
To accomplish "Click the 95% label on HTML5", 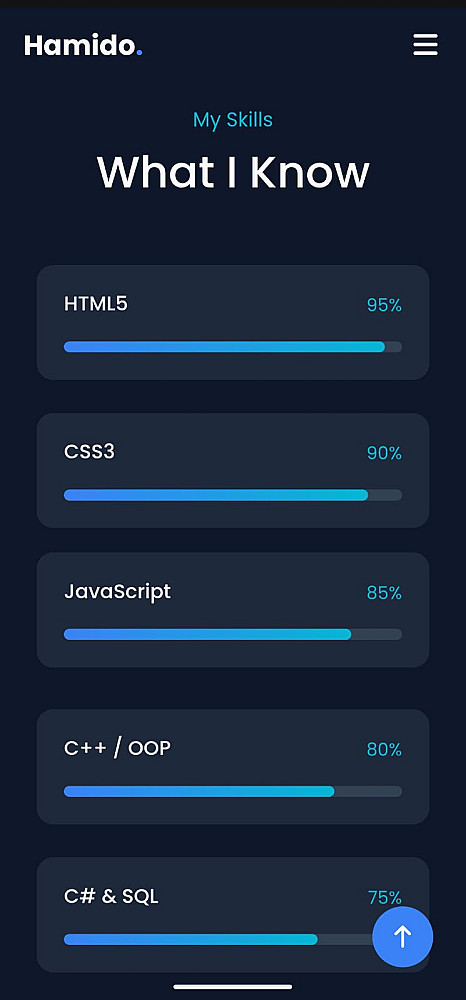I will coord(384,305).
